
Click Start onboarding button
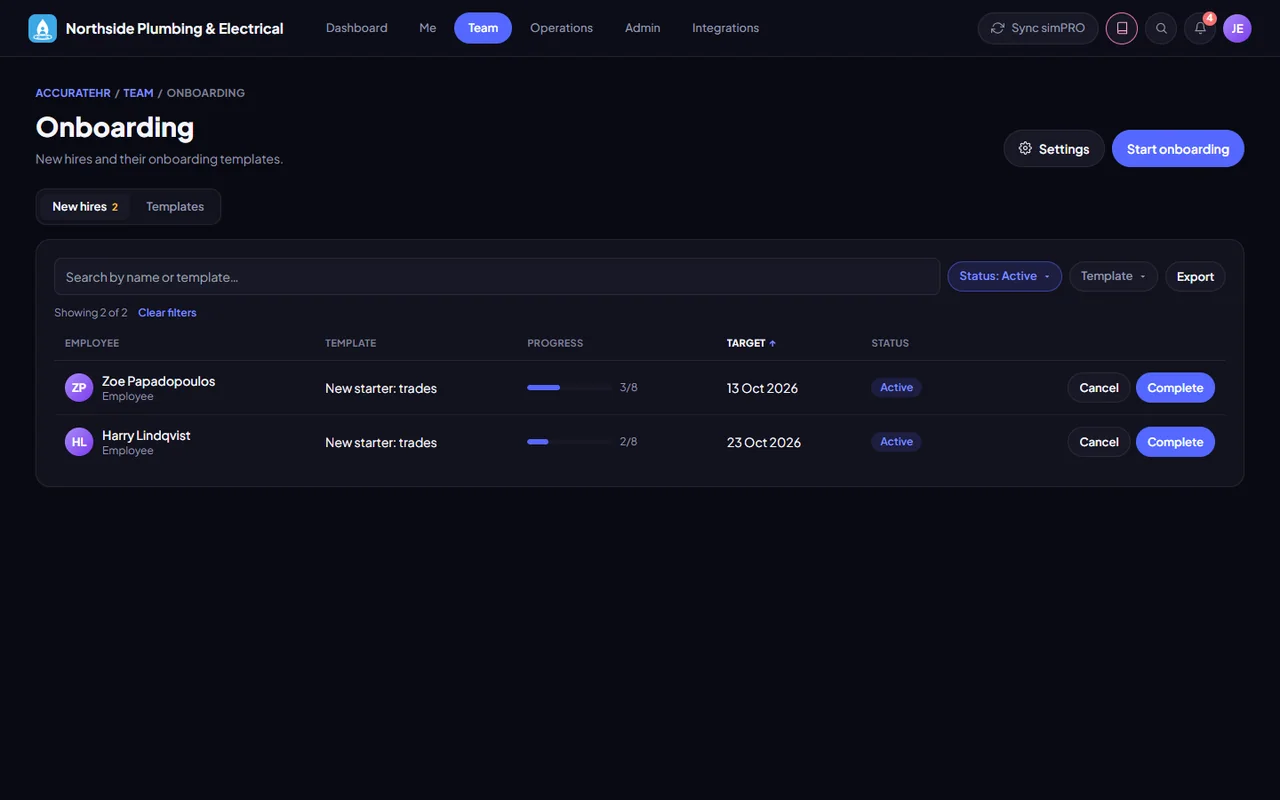(x=1178, y=149)
